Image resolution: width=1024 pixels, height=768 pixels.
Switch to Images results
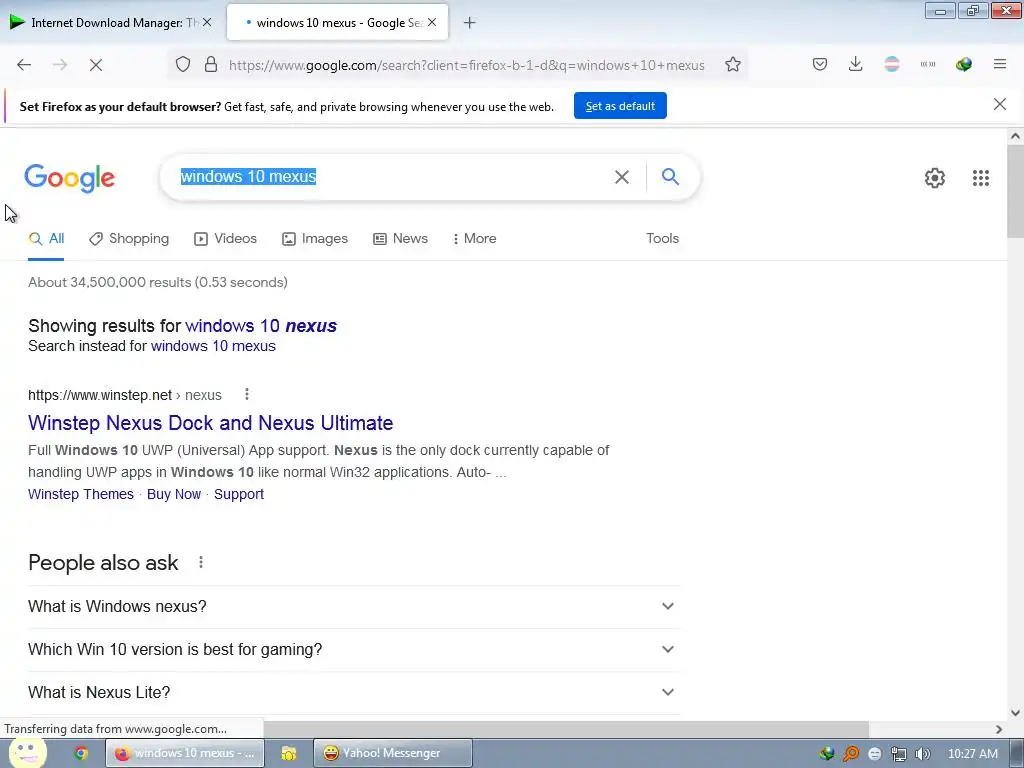[x=315, y=239]
